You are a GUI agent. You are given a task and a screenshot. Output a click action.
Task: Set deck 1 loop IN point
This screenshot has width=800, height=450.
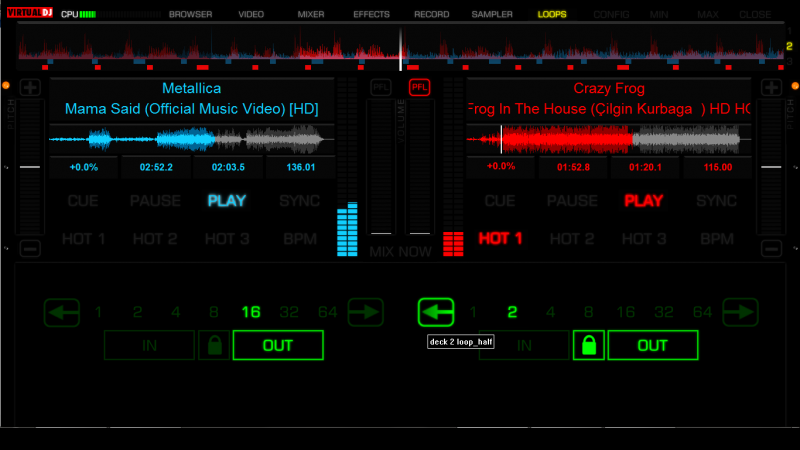149,345
